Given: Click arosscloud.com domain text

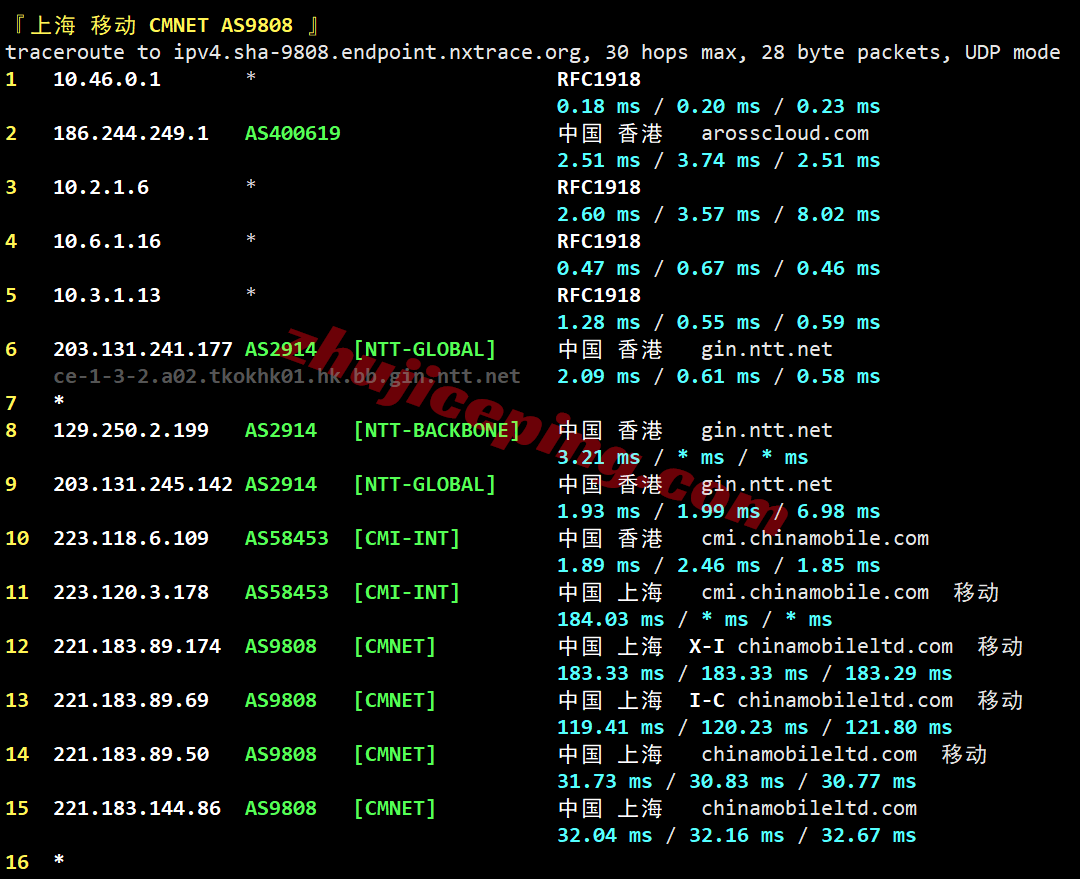Looking at the screenshot, I should (x=785, y=133).
